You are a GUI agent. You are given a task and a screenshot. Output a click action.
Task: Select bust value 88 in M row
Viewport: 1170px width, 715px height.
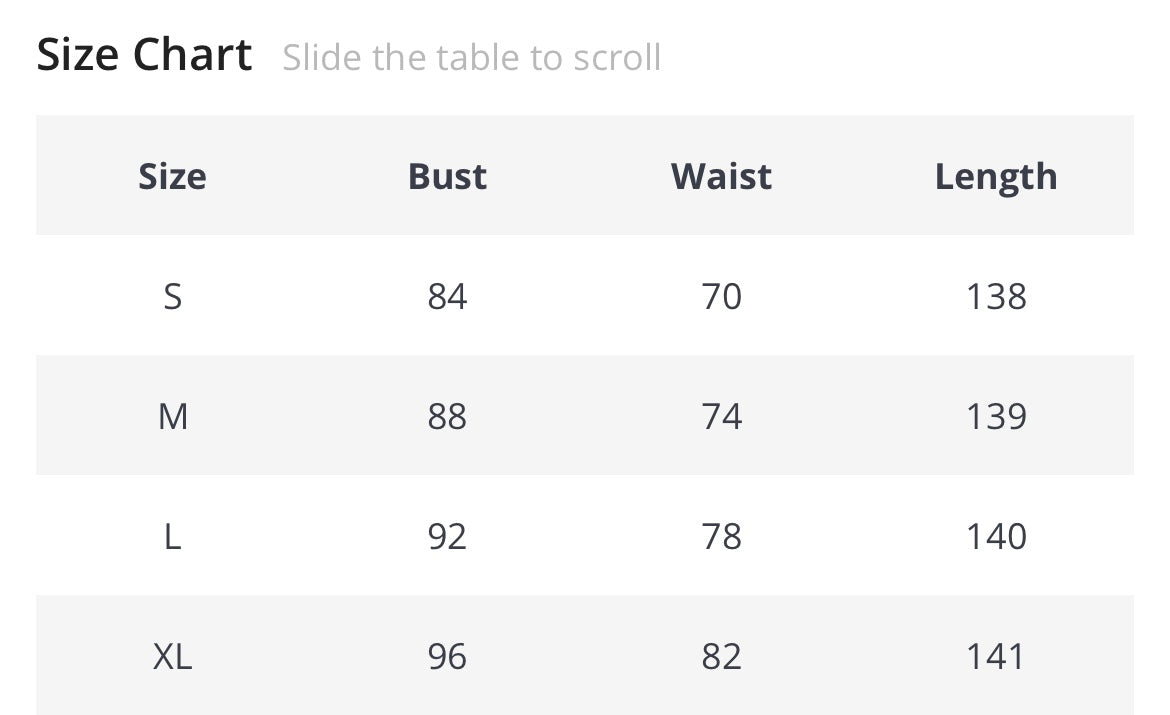[x=447, y=416]
